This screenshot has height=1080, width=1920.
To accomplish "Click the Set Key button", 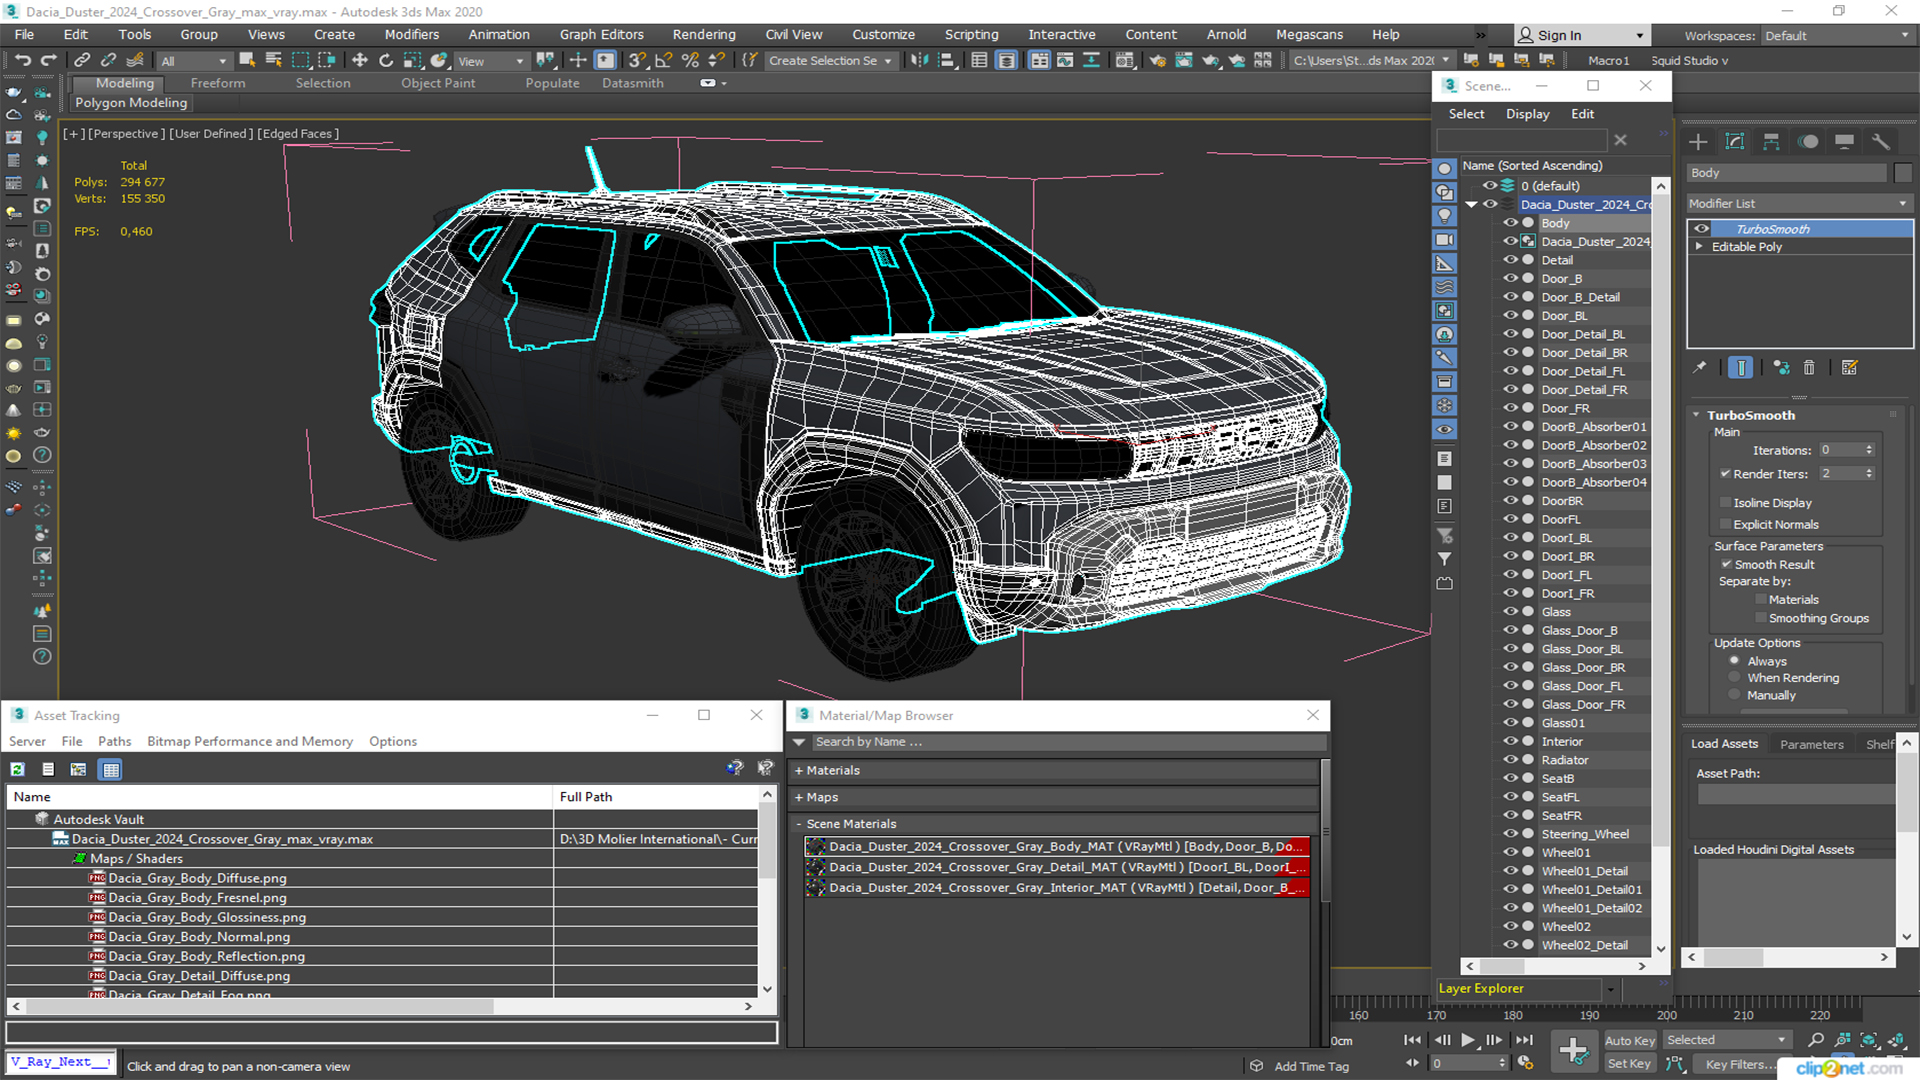I will [1629, 1064].
